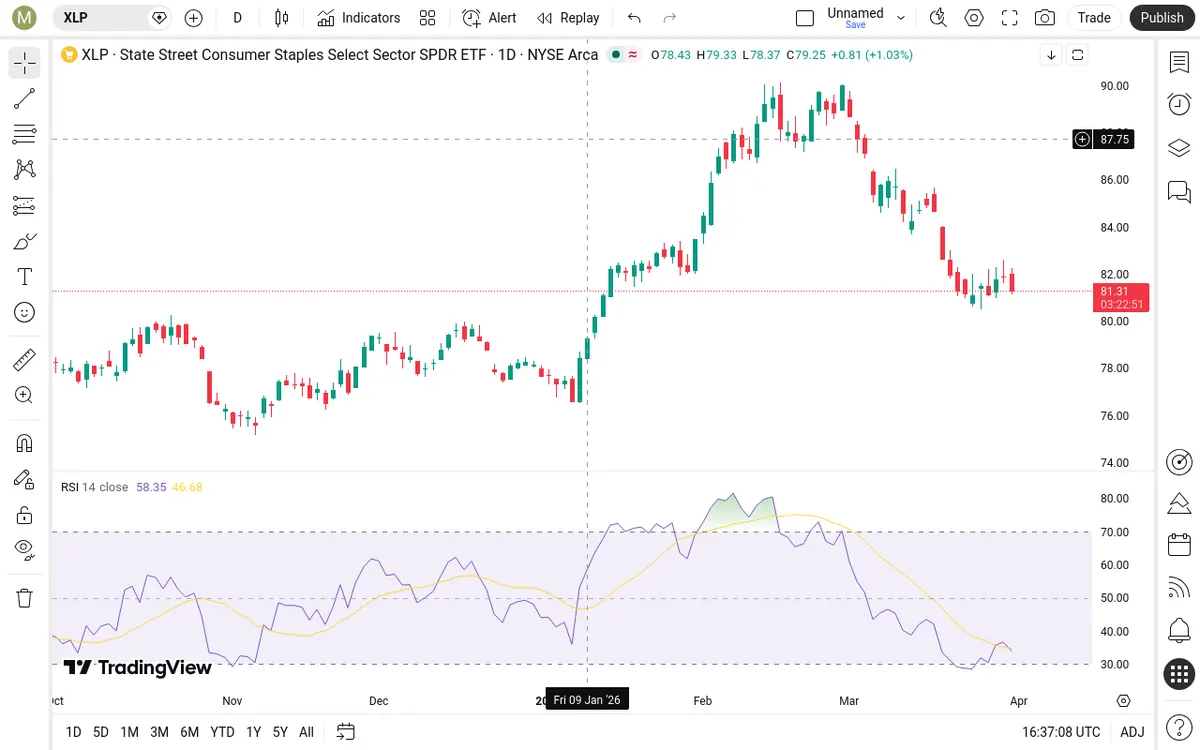Viewport: 1200px width, 750px height.
Task: Toggle ADJ dividend adjustment
Action: pyautogui.click(x=1132, y=732)
